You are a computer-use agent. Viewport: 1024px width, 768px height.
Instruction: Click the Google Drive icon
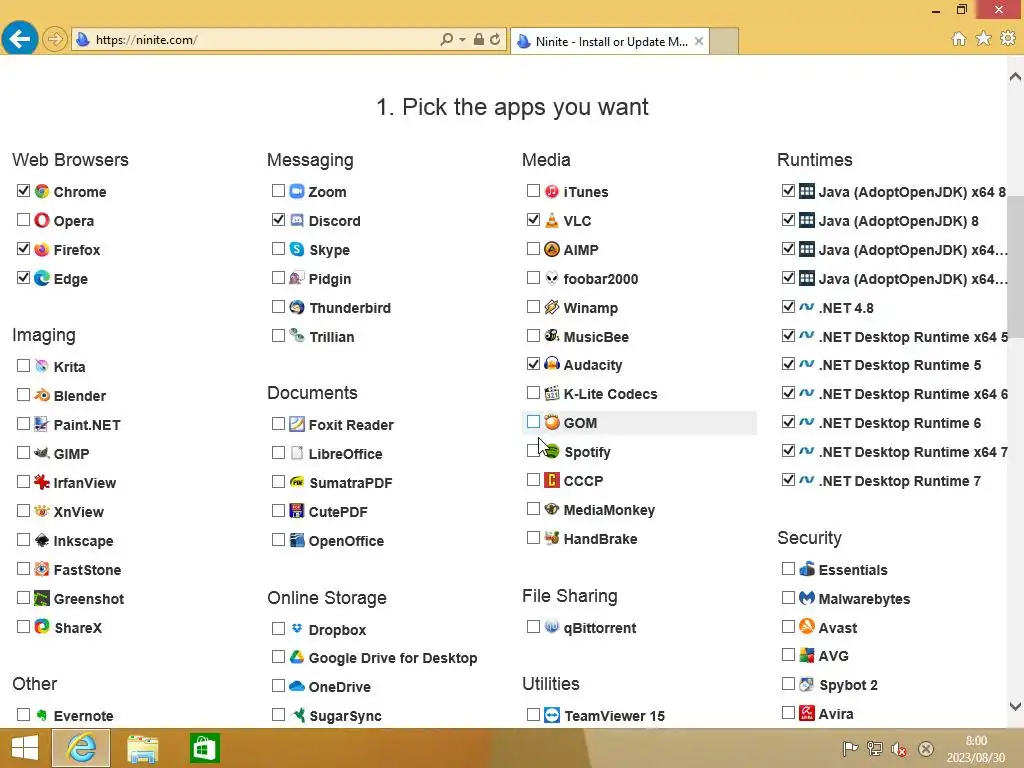(x=296, y=657)
